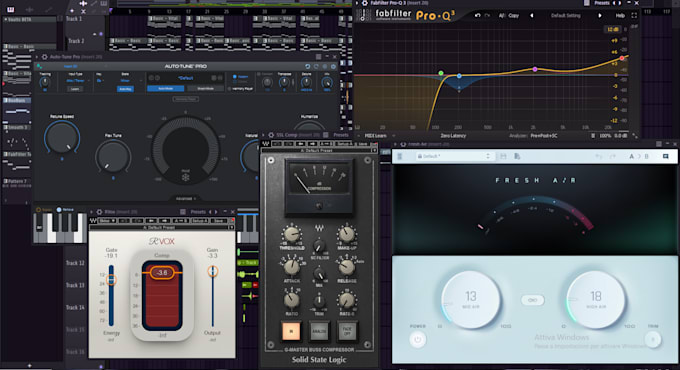Click the Antares logo icon in Auto-Tune

point(39,66)
